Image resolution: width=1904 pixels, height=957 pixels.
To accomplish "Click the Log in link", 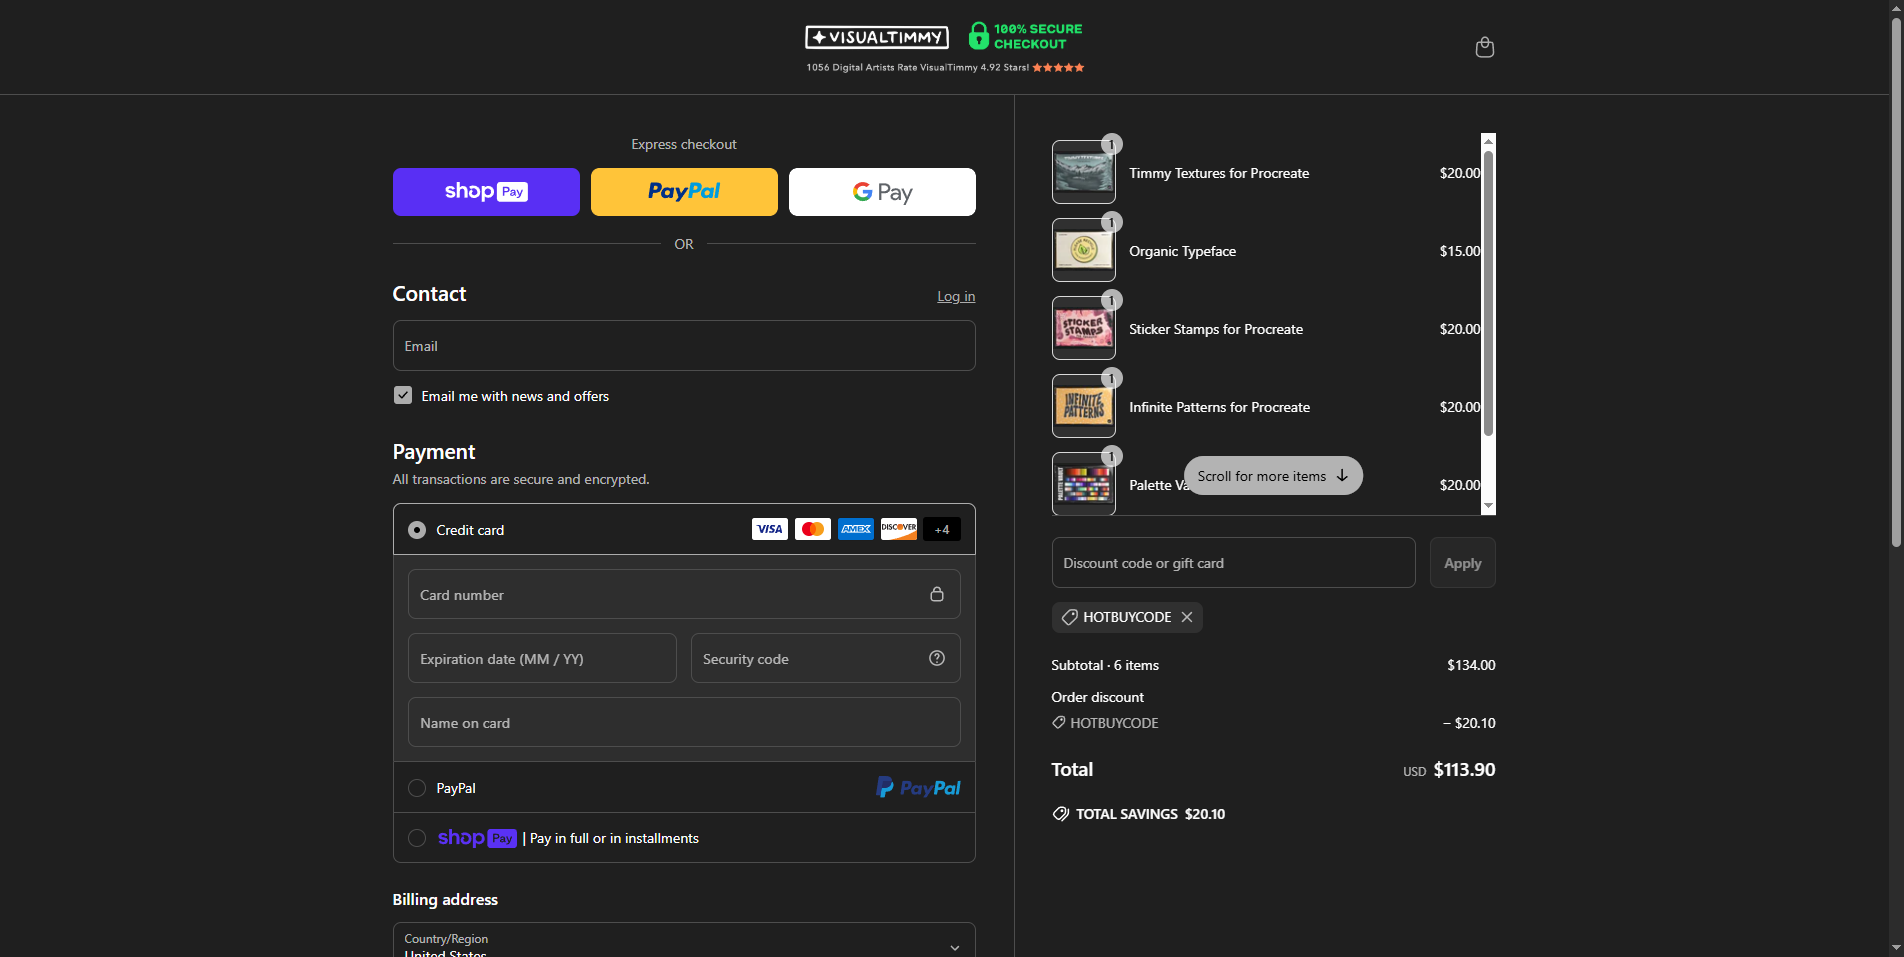I will point(956,296).
